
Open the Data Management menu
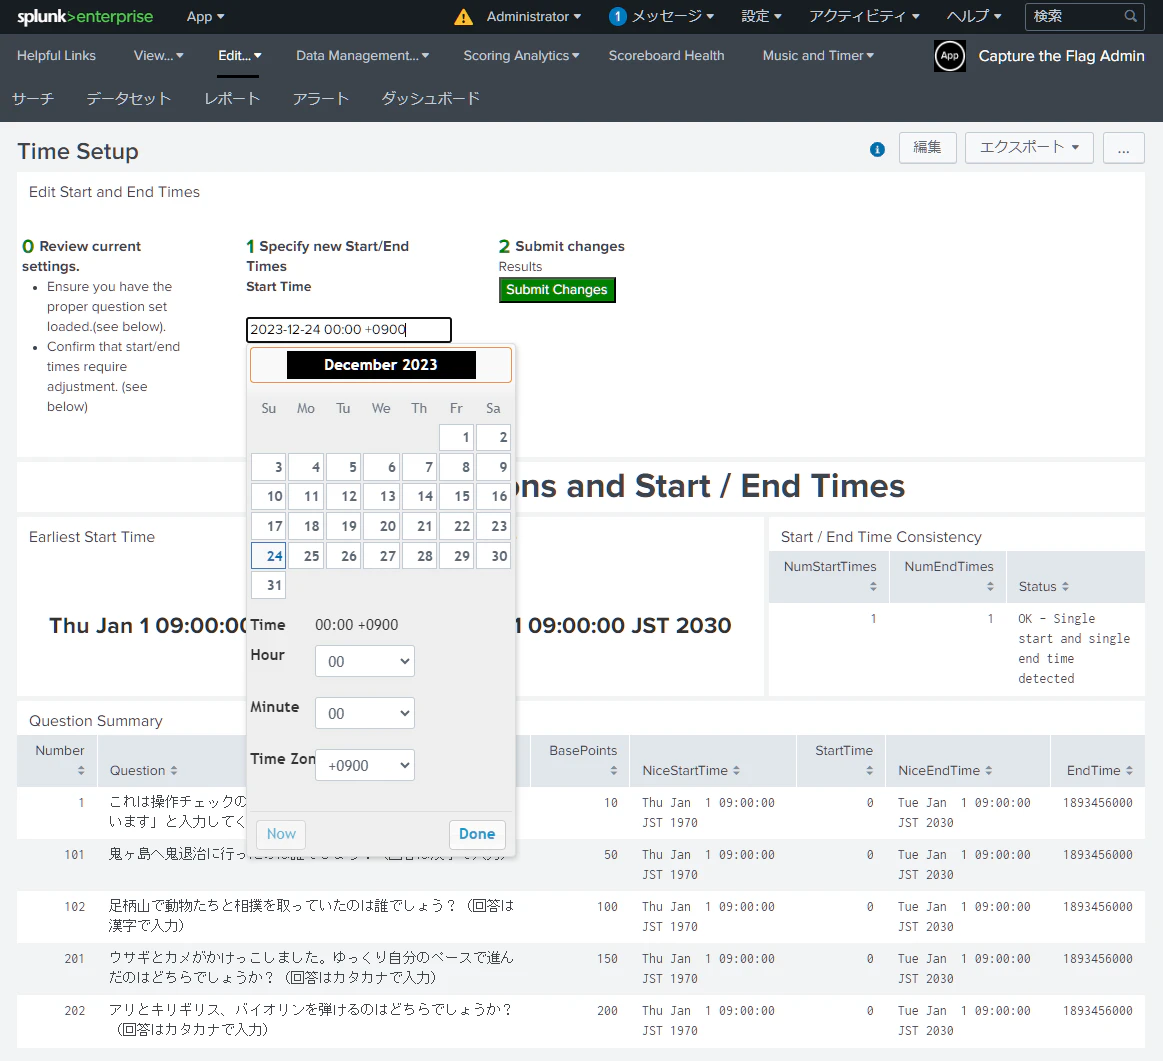pos(363,56)
